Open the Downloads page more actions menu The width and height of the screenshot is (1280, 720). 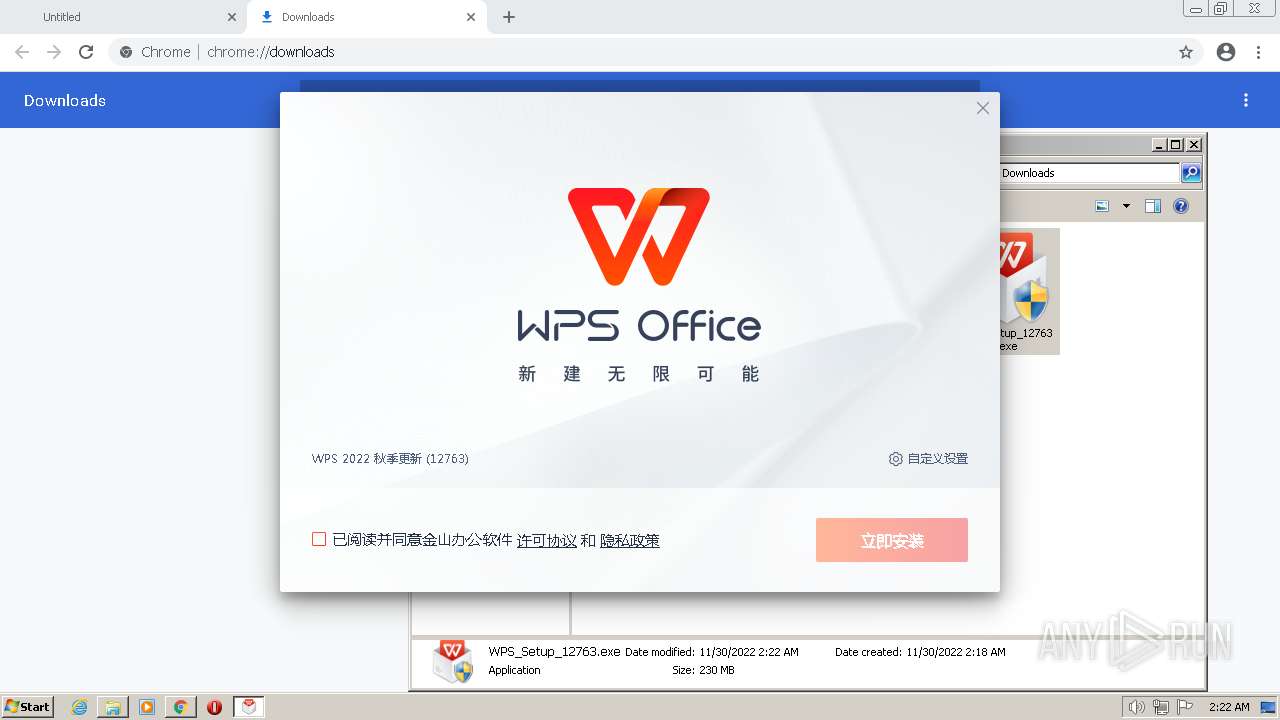click(1246, 100)
